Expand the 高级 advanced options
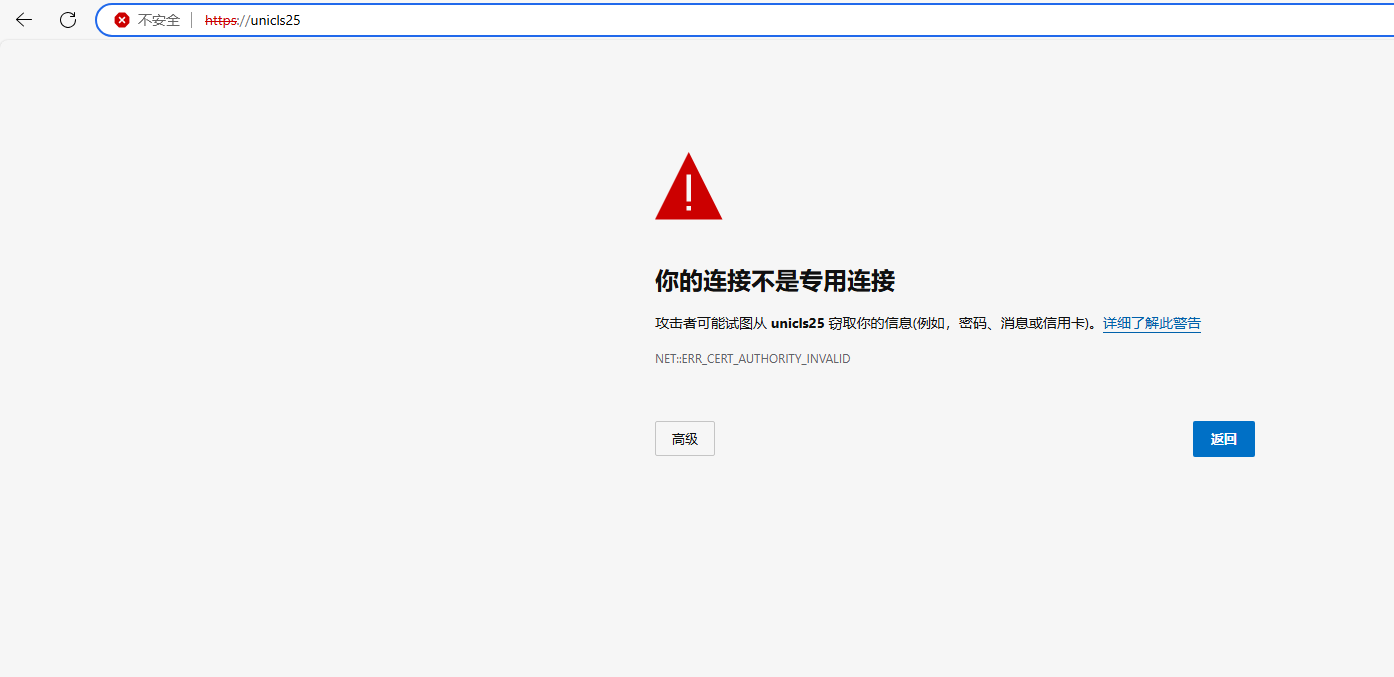Screen dimensions: 1394x677 685,439
